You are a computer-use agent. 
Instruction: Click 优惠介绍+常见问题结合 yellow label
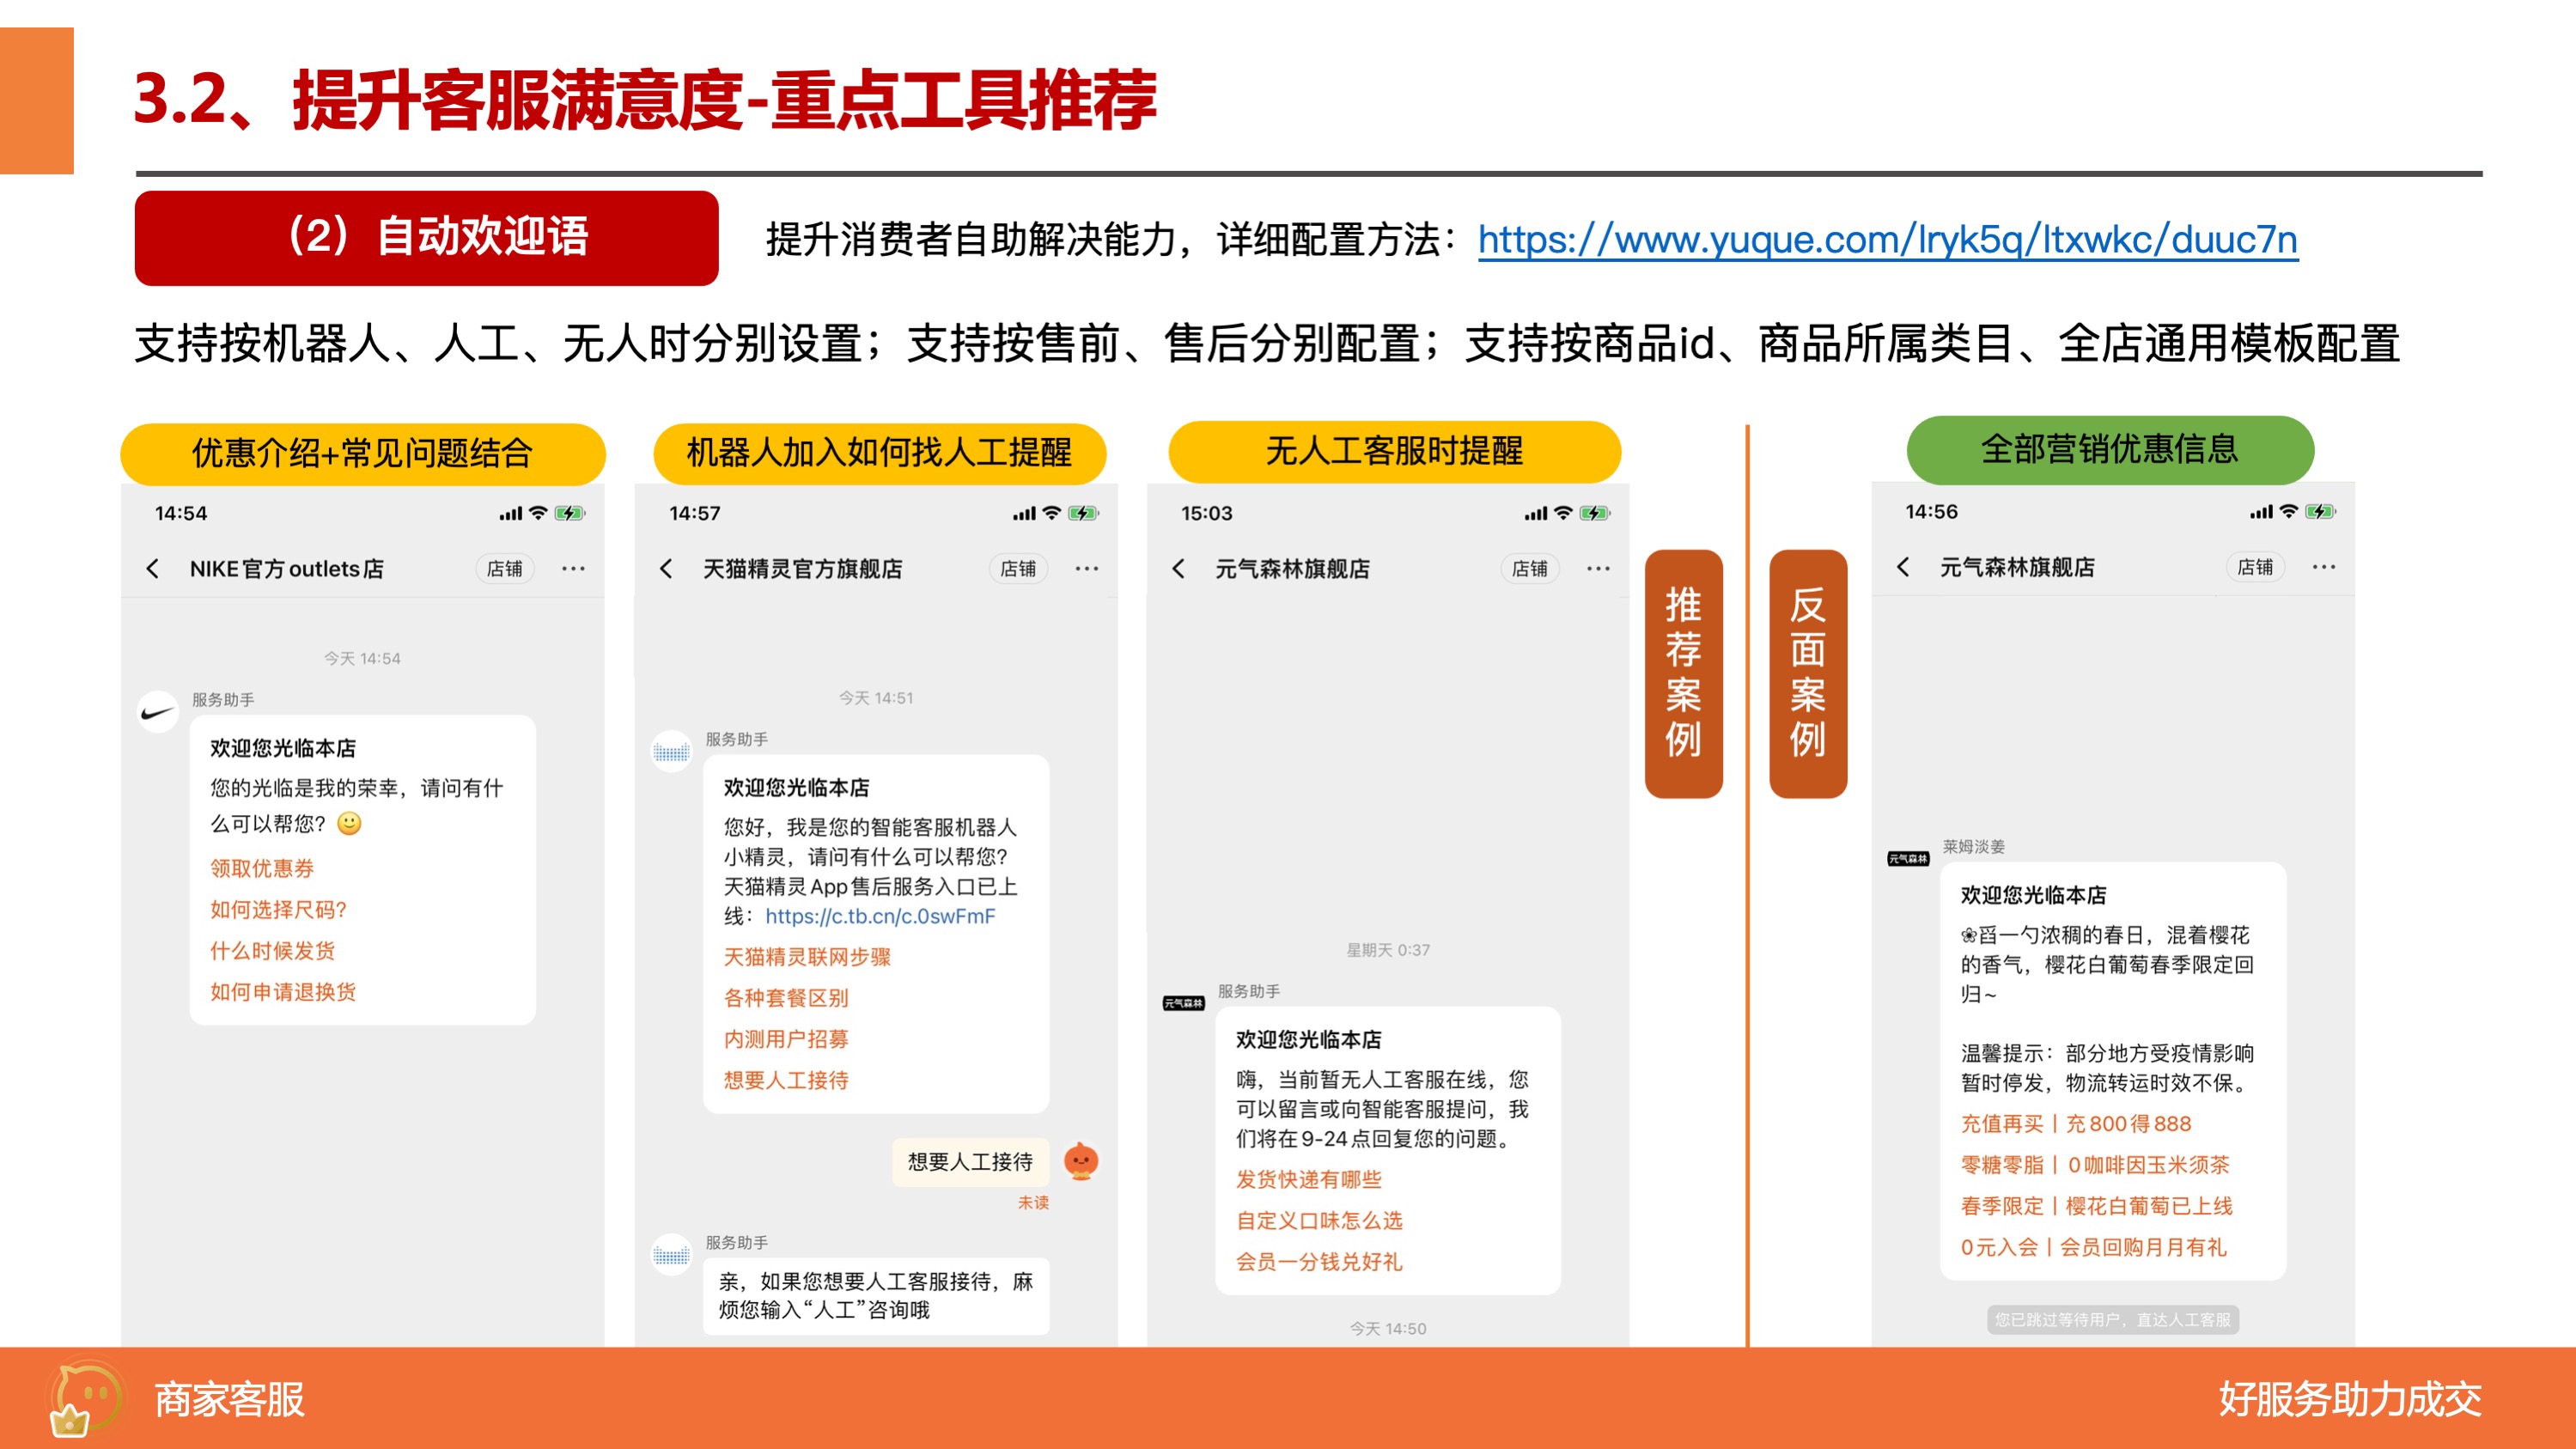363,453
